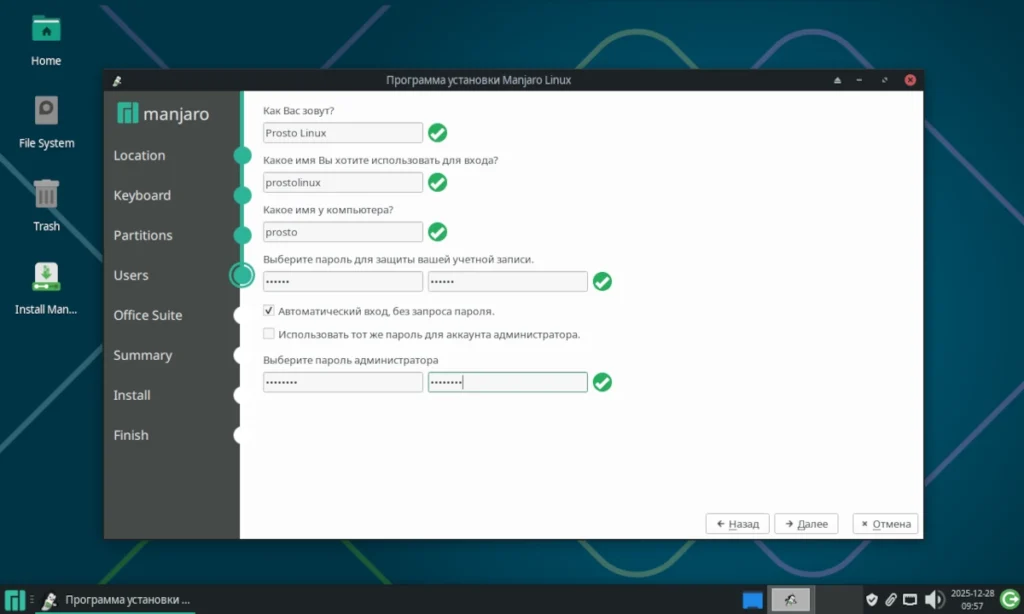Click the volume speaker tray icon

[x=934, y=600]
